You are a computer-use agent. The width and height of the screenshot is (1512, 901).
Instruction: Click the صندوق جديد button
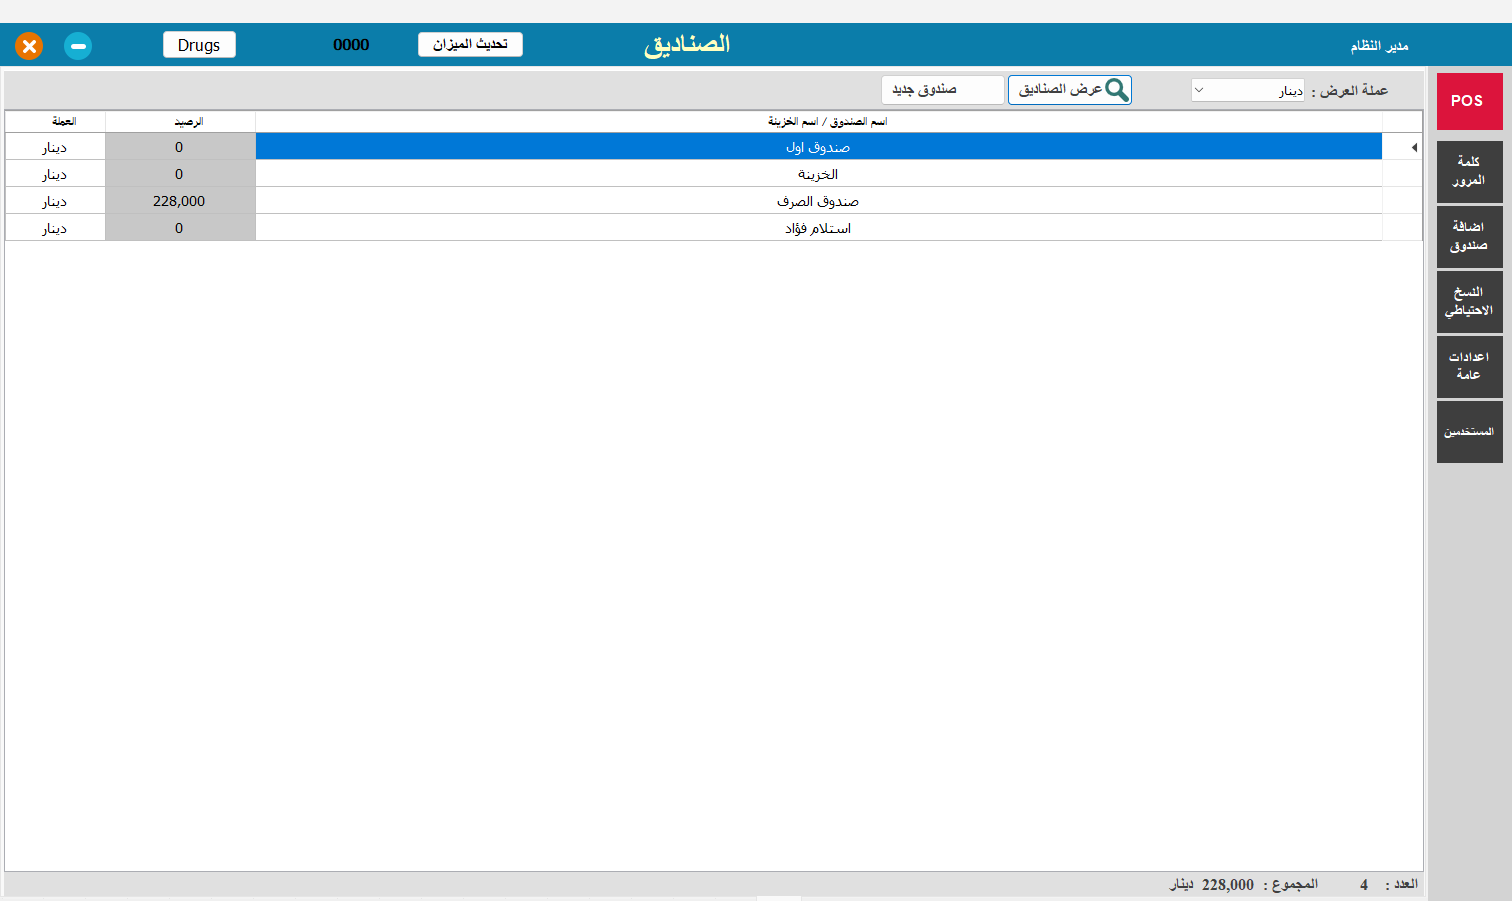pyautogui.click(x=942, y=90)
